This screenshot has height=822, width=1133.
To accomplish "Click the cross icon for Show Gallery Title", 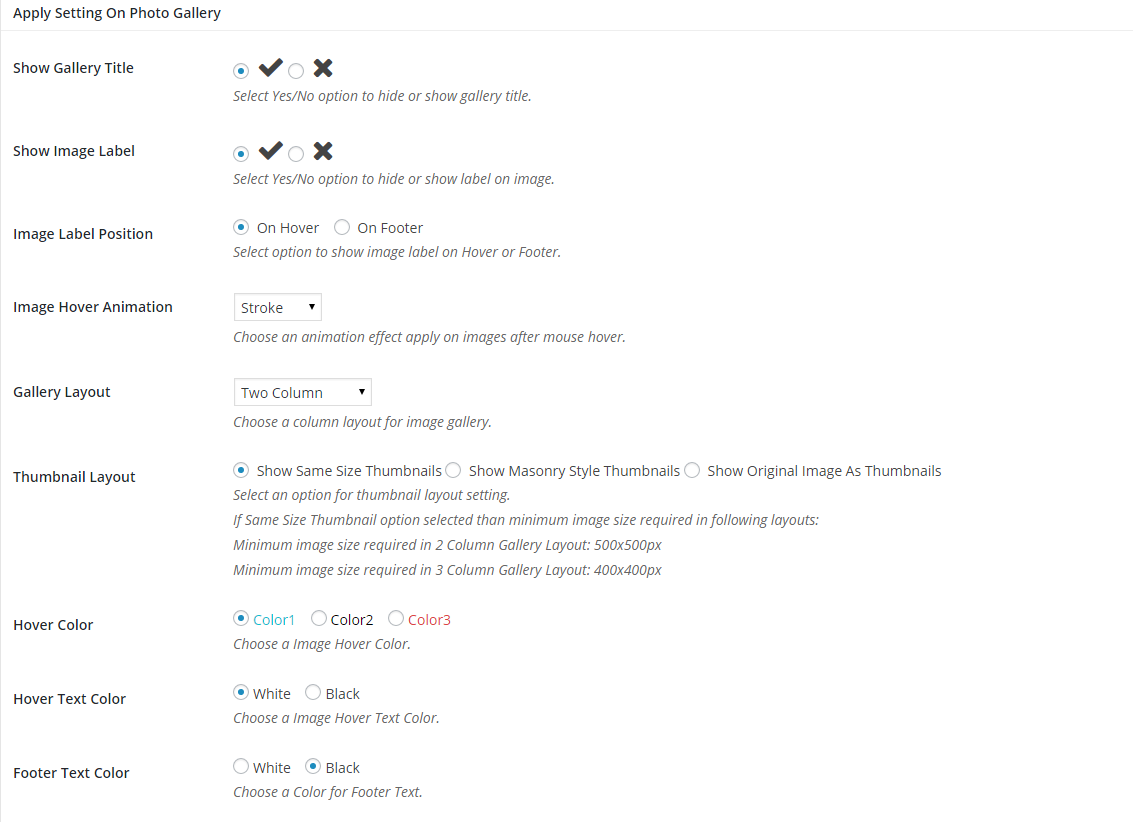I will point(322,68).
